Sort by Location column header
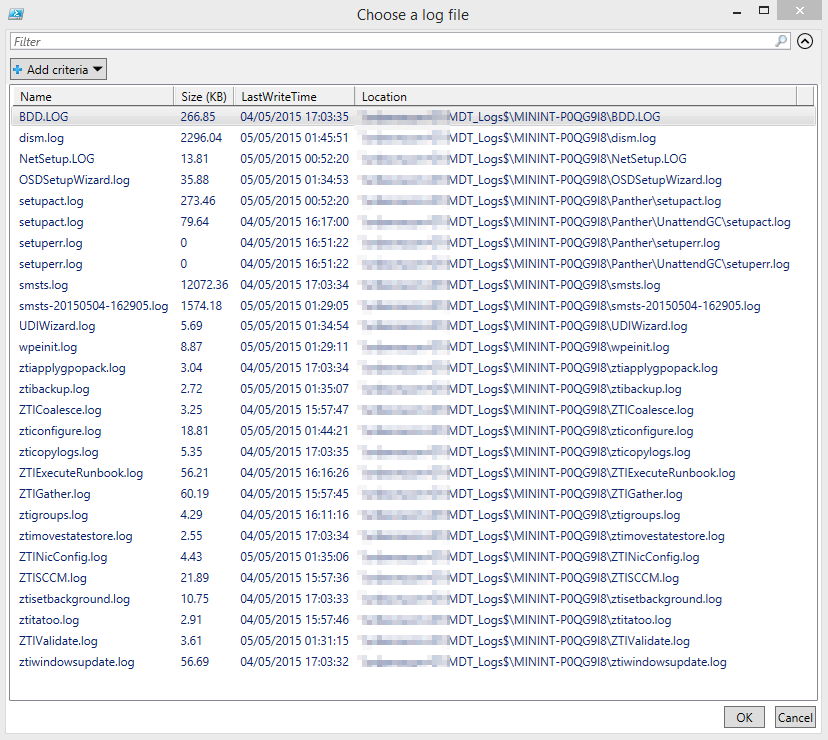828x740 pixels. click(384, 97)
